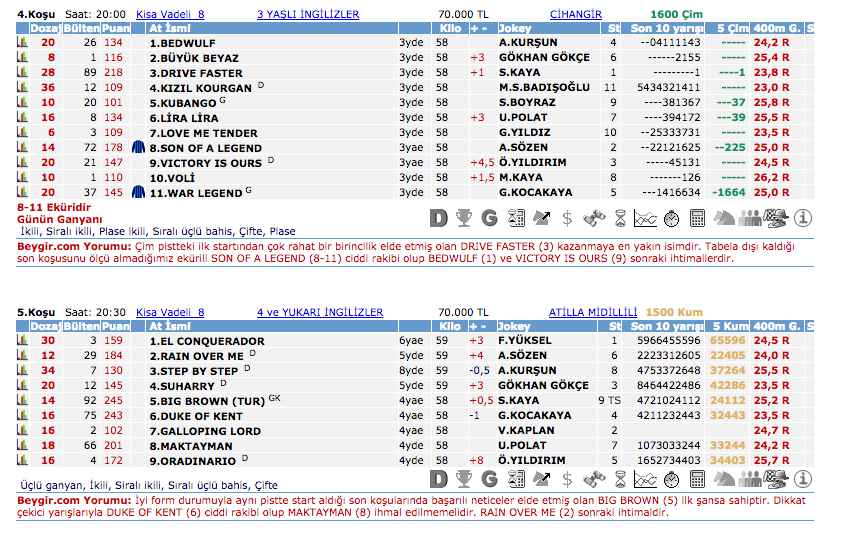The height and width of the screenshot is (535, 850).
Task: Click the info icon under race 5 table
Action: tap(803, 479)
